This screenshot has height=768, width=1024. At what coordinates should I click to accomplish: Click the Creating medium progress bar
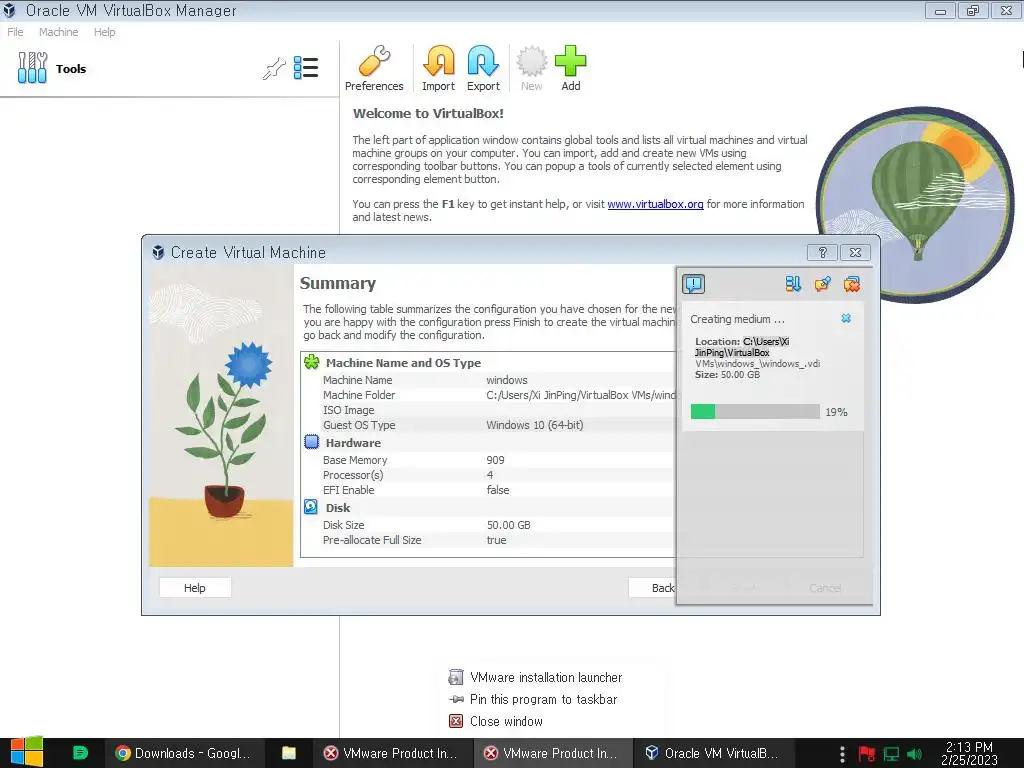(x=755, y=411)
